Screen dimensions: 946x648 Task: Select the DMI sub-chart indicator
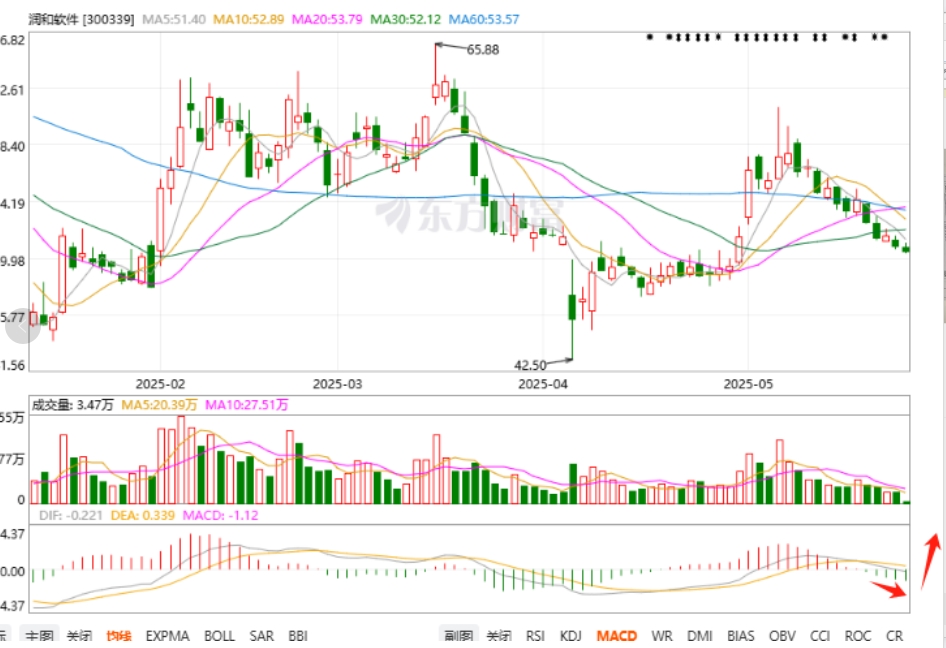point(700,636)
